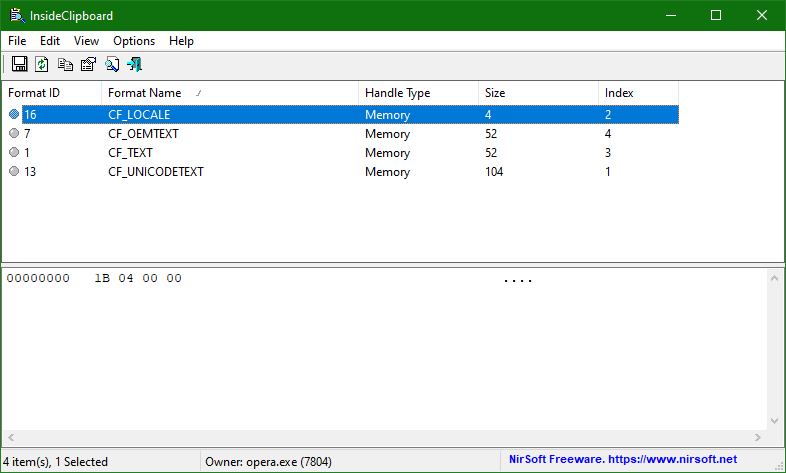This screenshot has width=786, height=473.
Task: Click Index value 4 in CF_OEMTEXT row
Action: click(608, 134)
